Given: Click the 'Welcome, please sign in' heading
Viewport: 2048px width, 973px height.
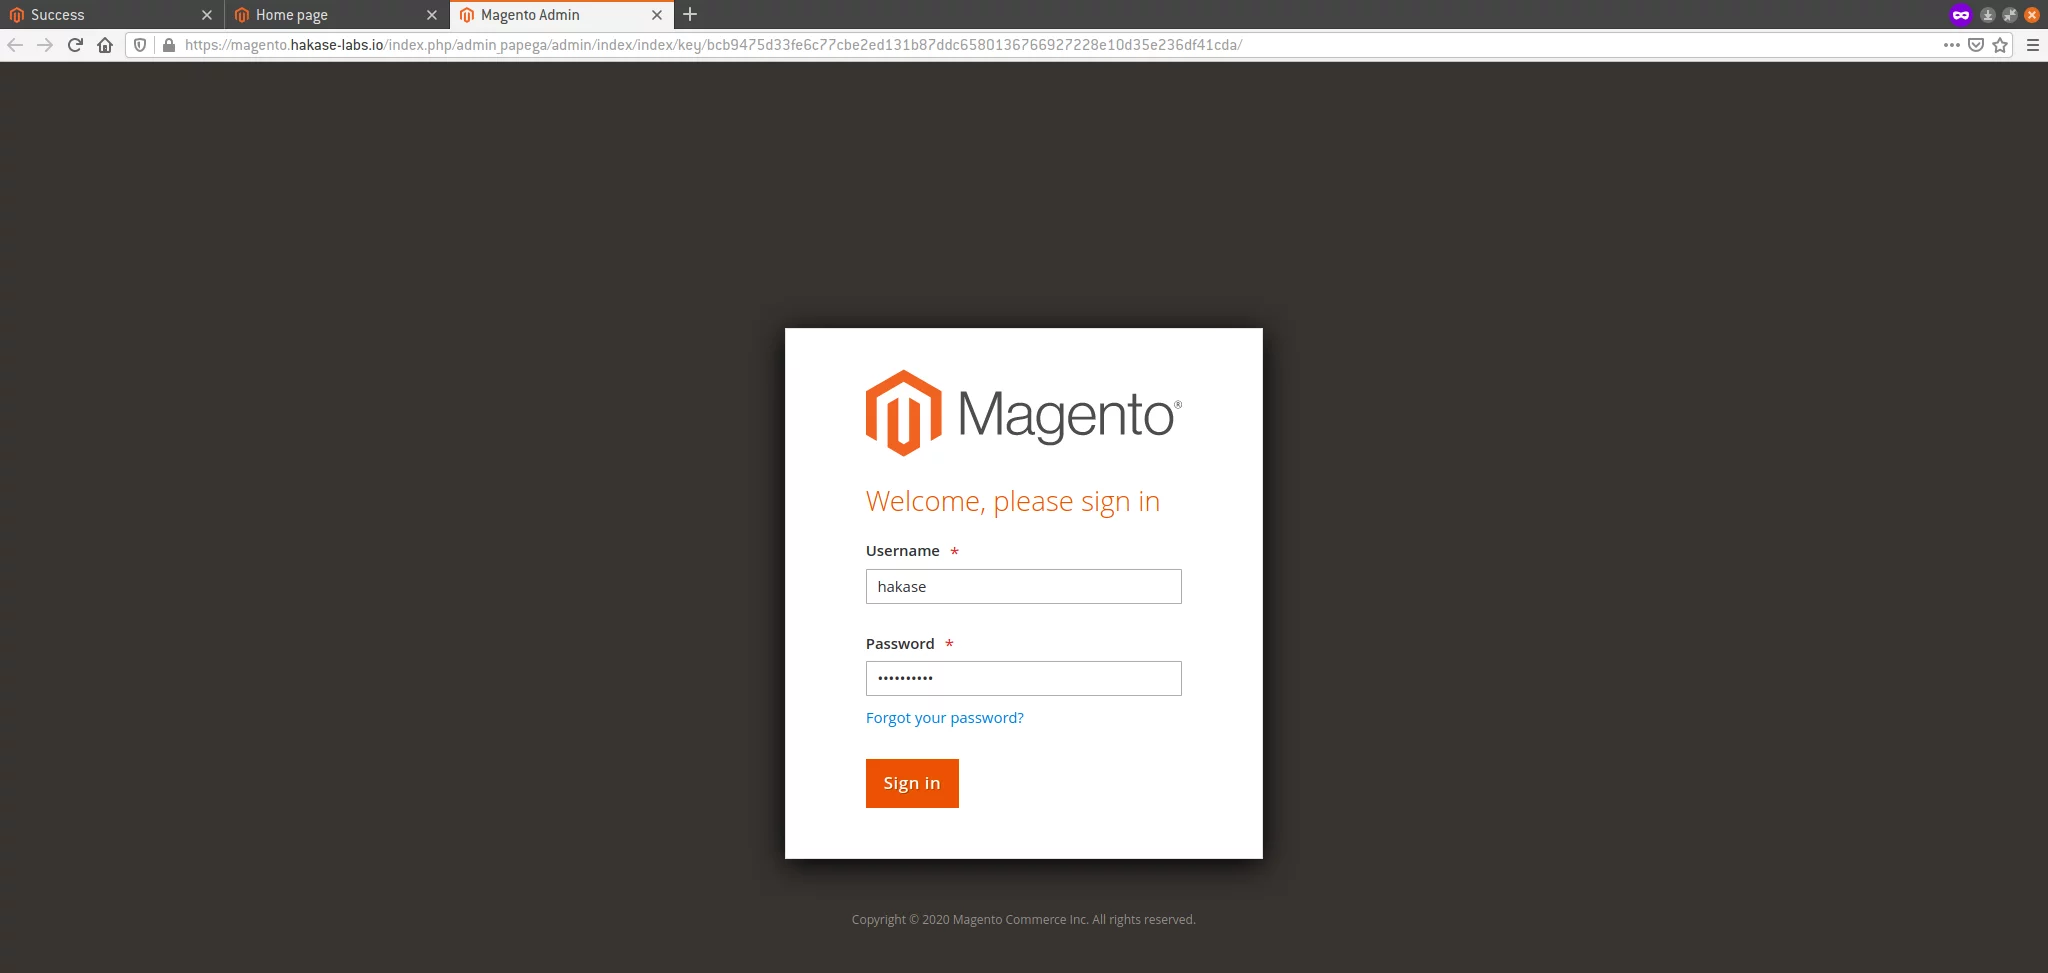Looking at the screenshot, I should [x=1013, y=501].
